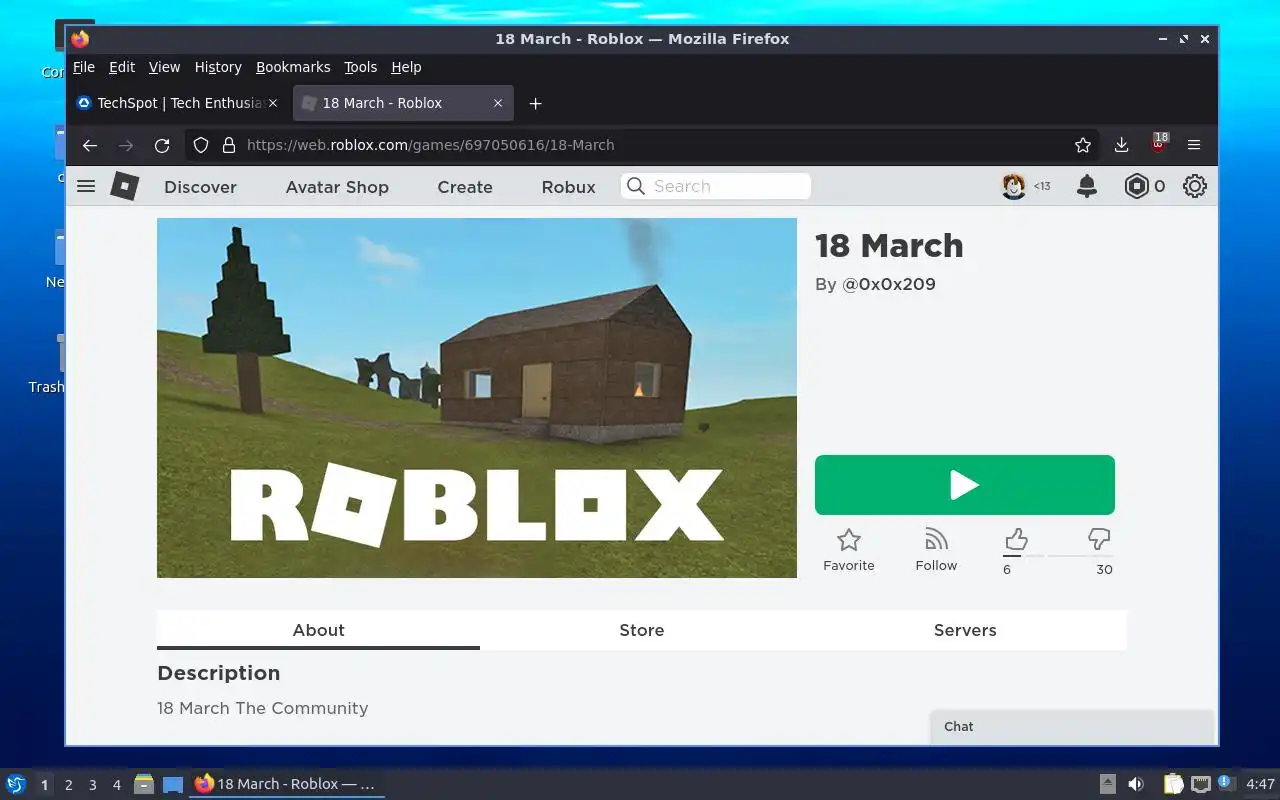Viewport: 1280px width, 800px height.
Task: Open the clipboard tray icon
Action: click(1173, 784)
